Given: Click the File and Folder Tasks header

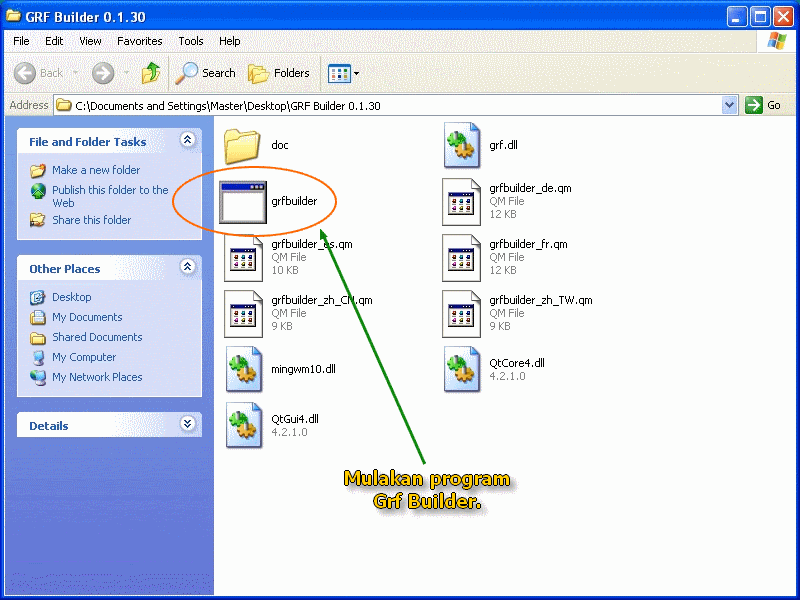Looking at the screenshot, I should point(88,142).
